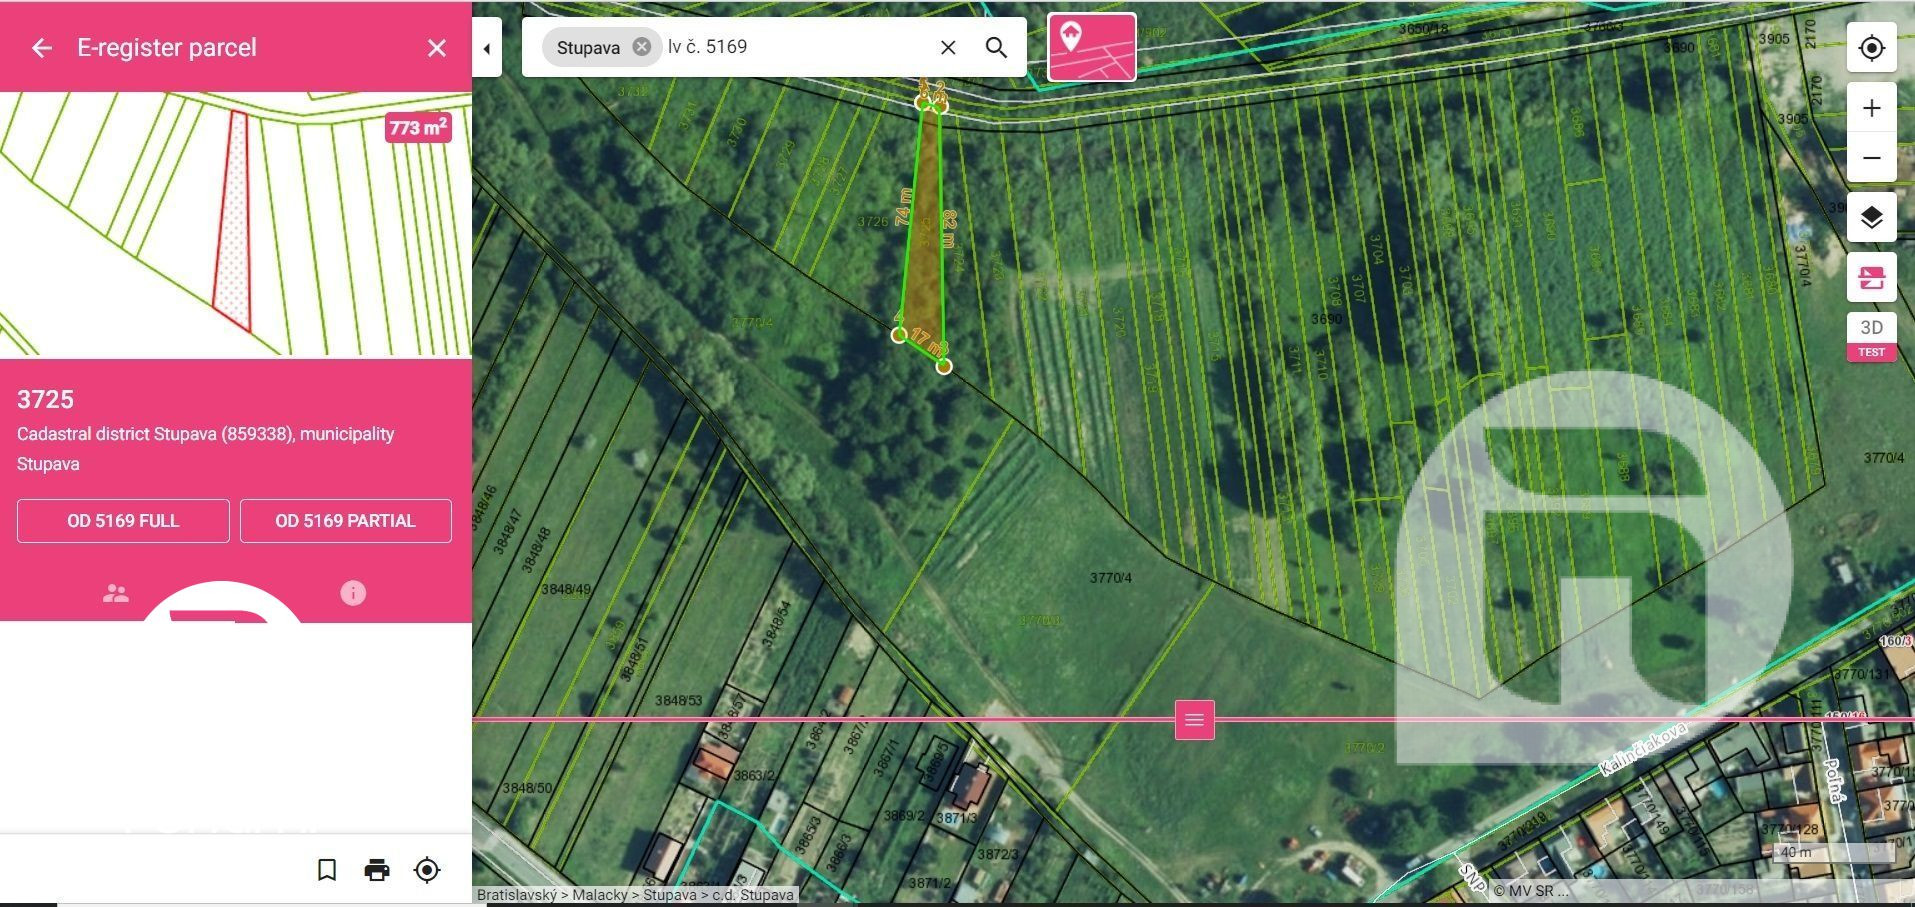
Task: Click parcel label 3848/50 on the map
Action: click(527, 788)
